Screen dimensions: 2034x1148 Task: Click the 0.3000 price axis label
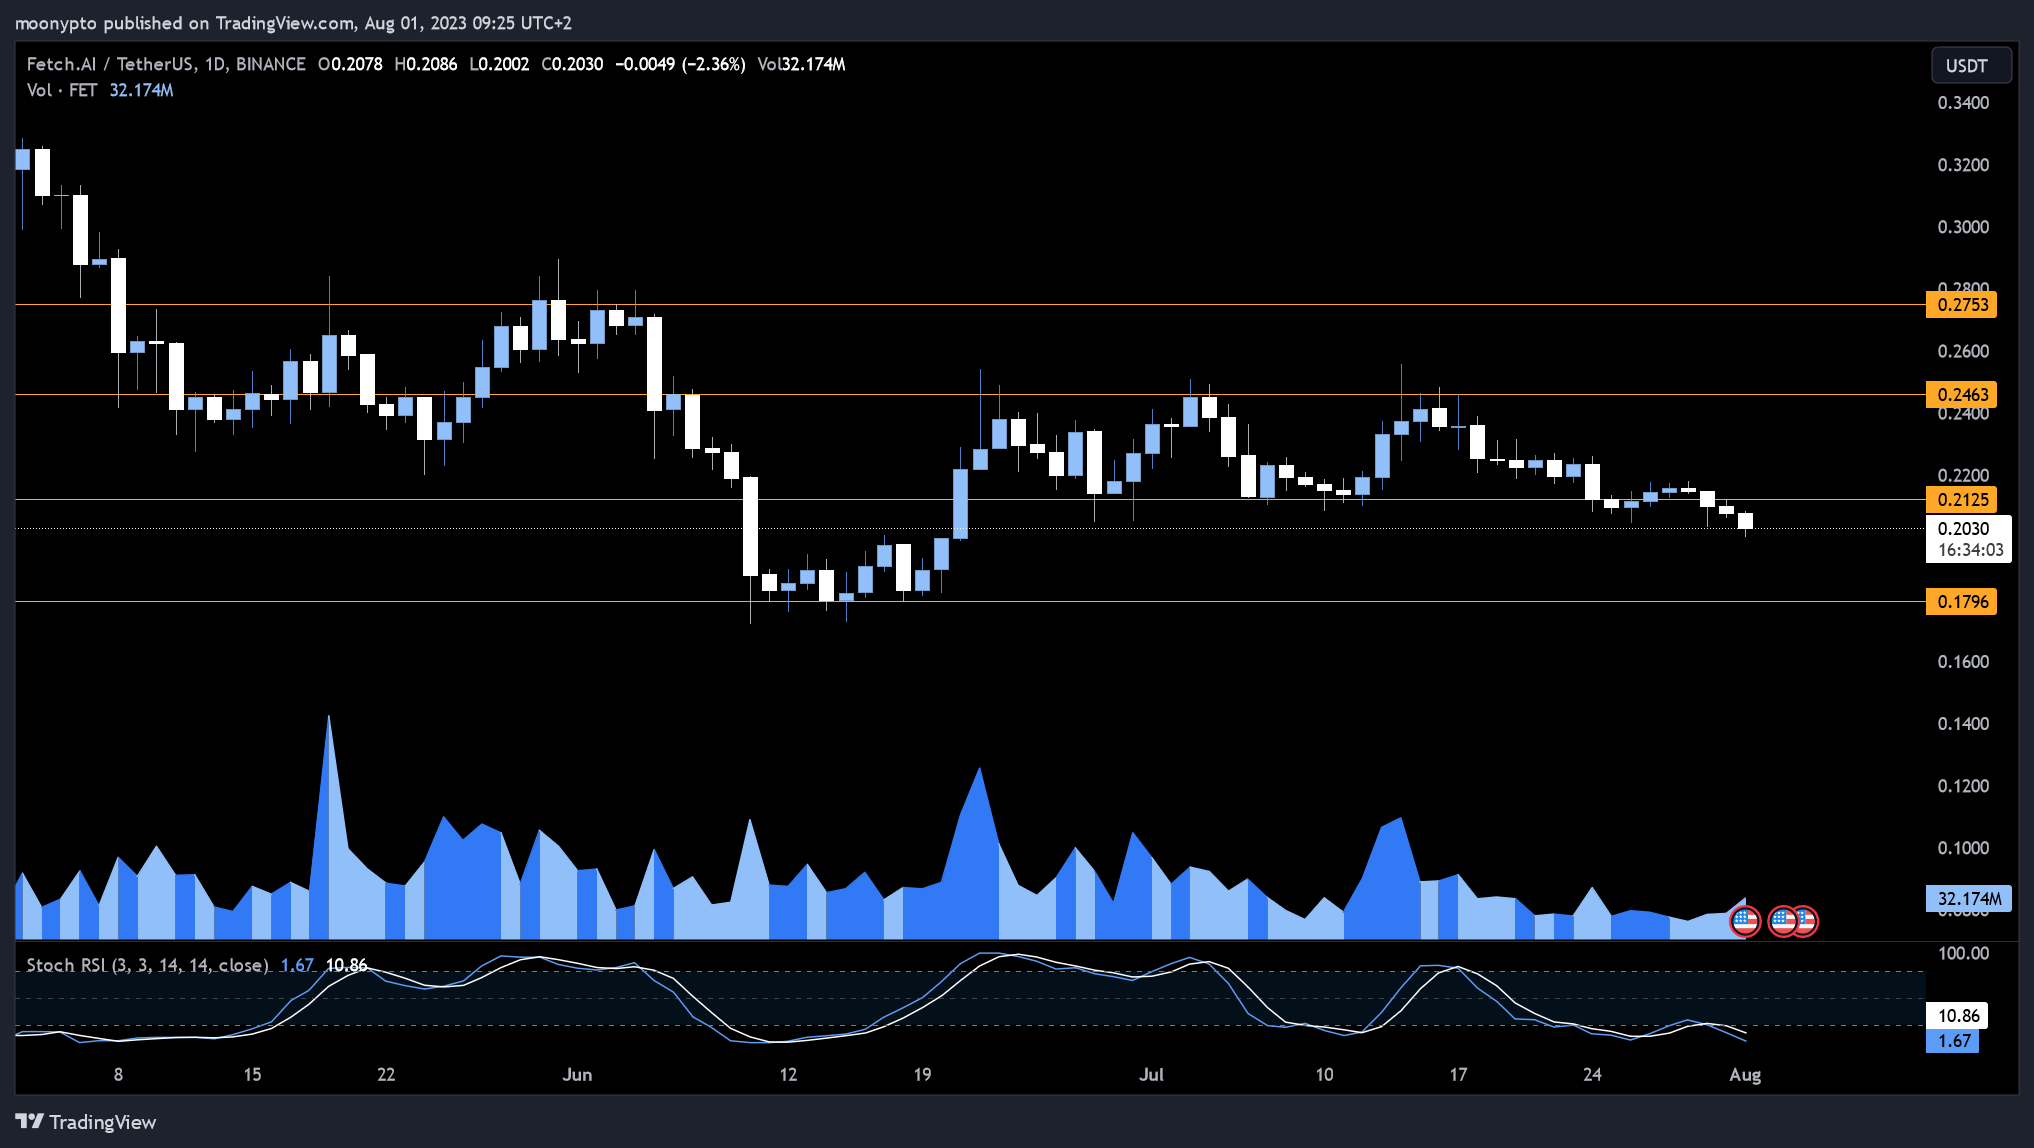coord(1963,227)
